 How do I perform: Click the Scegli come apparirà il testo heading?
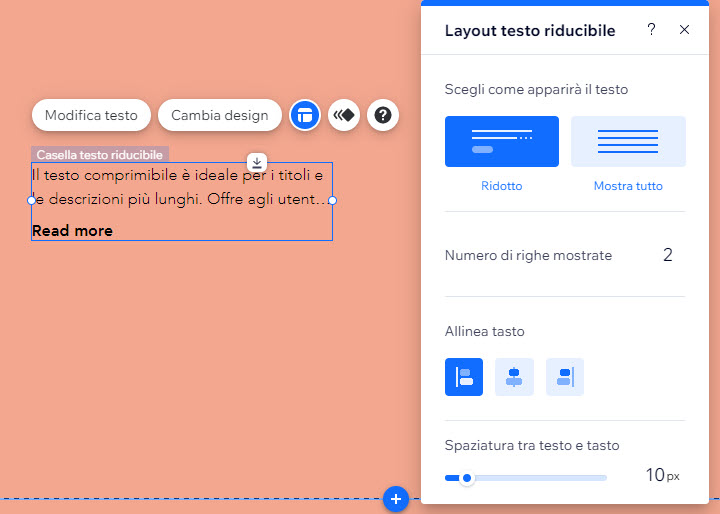(x=536, y=89)
